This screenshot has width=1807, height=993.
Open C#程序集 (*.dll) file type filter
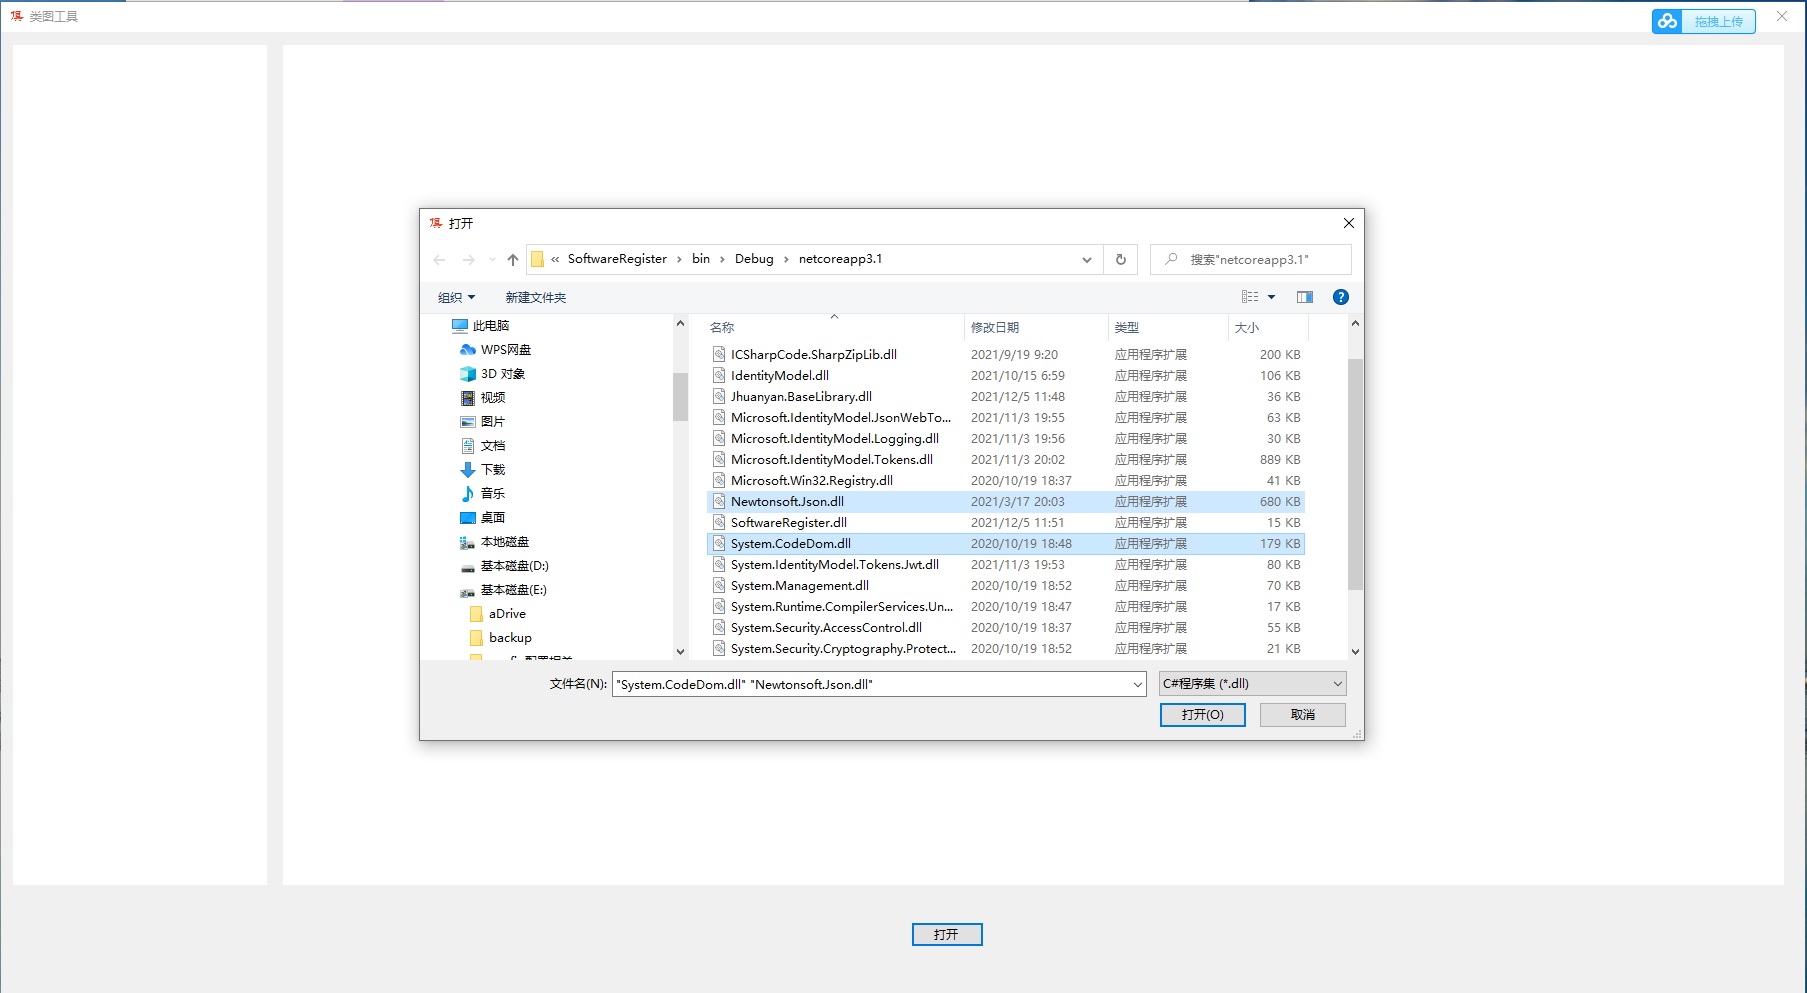[1253, 684]
